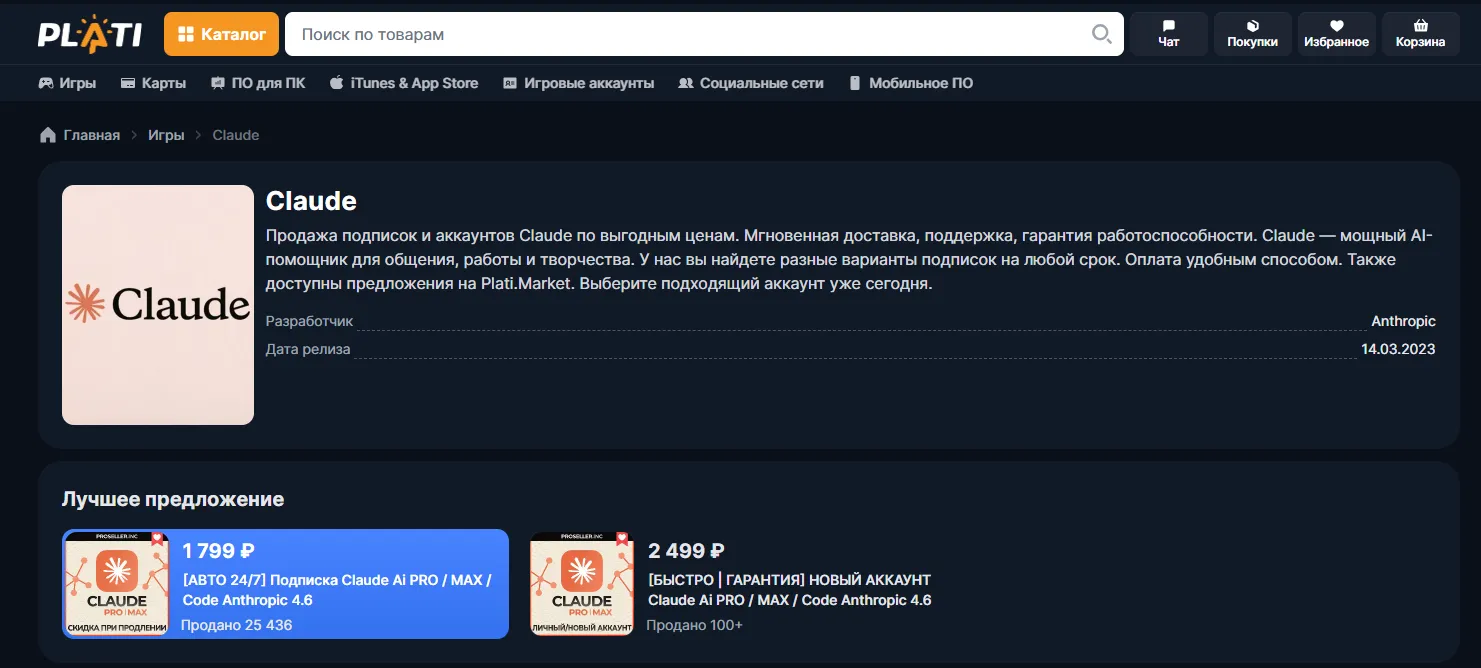Viewport: 1481px width, 668px height.
Task: Favorite the 1 799 ₽ offer via heart badge
Action: [157, 536]
